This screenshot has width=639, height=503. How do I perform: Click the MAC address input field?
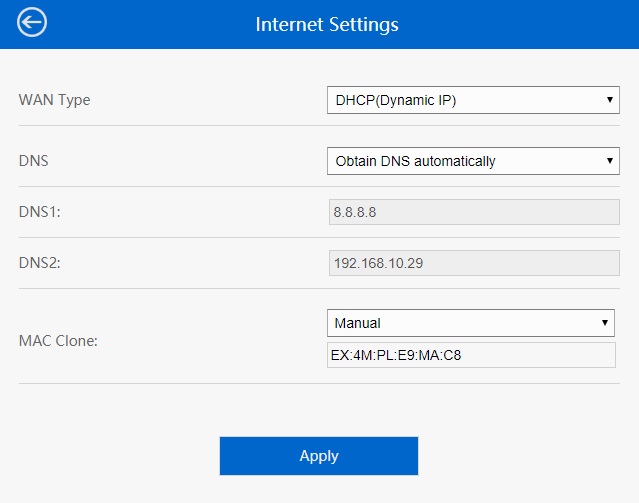pyautogui.click(x=471, y=355)
